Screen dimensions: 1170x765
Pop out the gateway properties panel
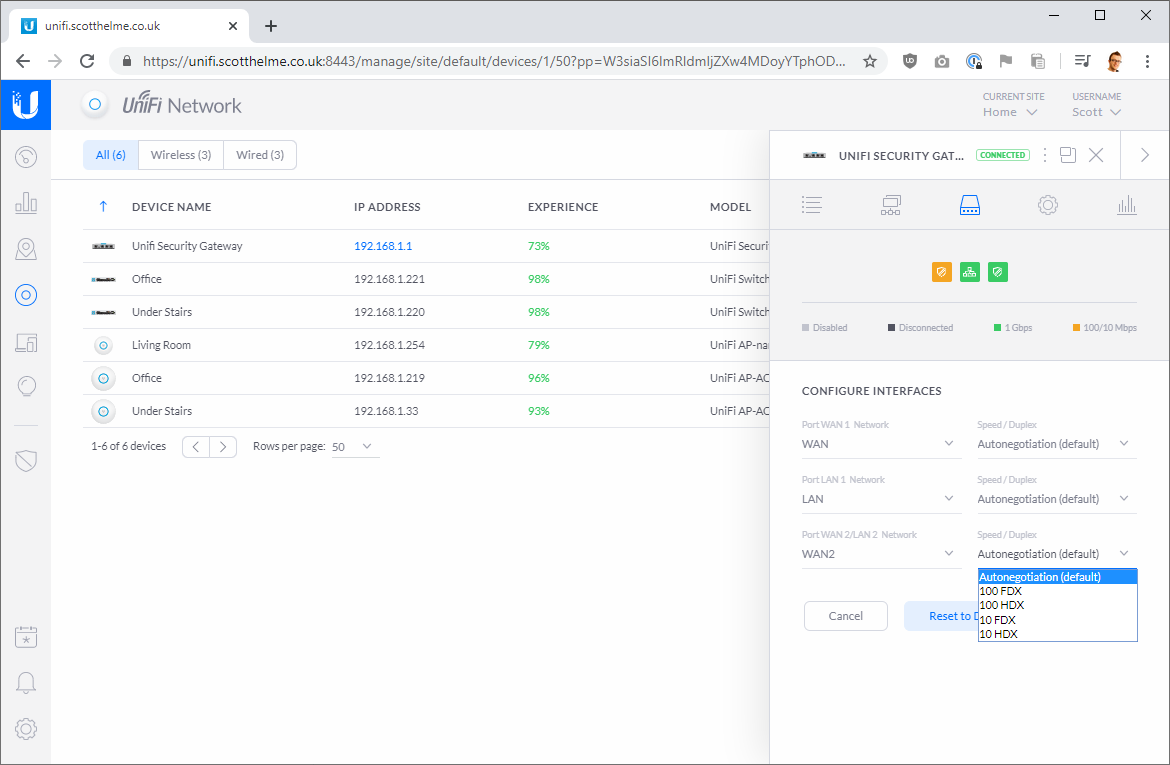[x=1068, y=155]
